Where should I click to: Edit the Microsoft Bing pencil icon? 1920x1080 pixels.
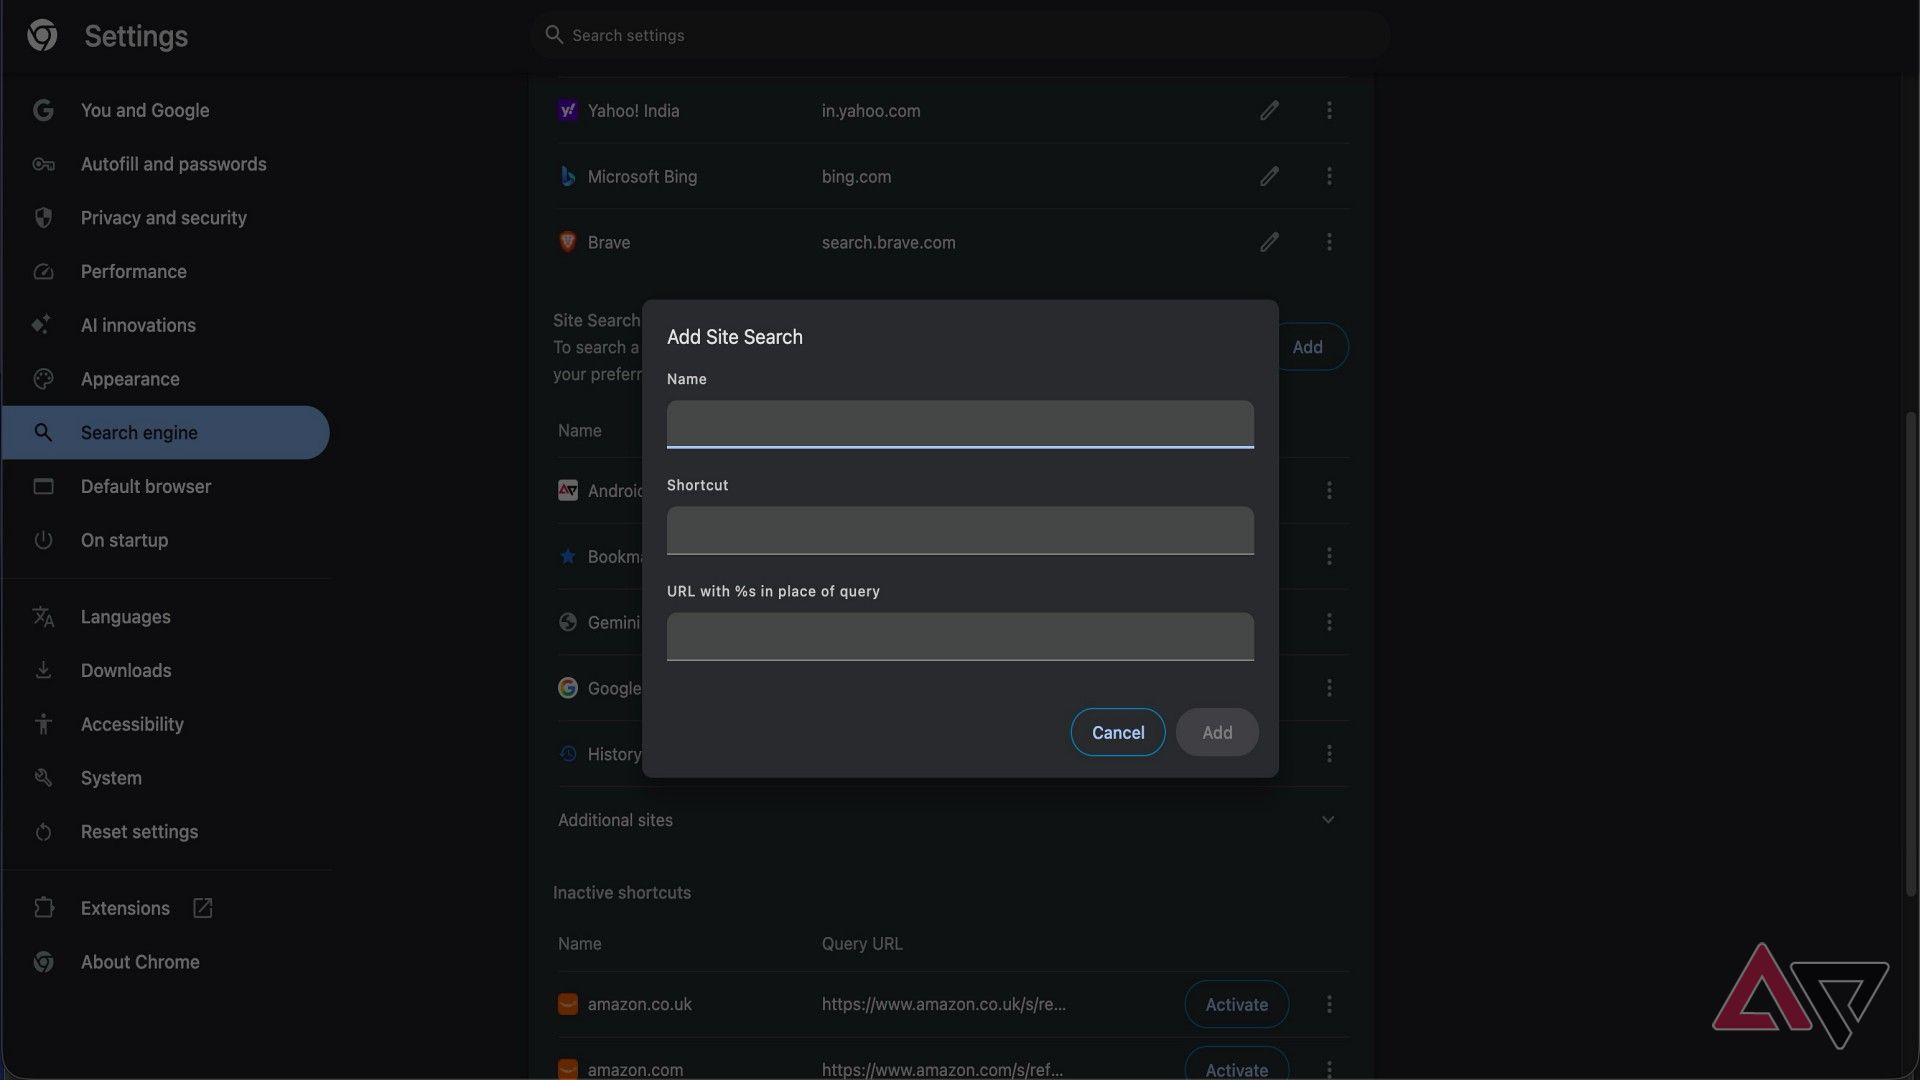pyautogui.click(x=1269, y=177)
